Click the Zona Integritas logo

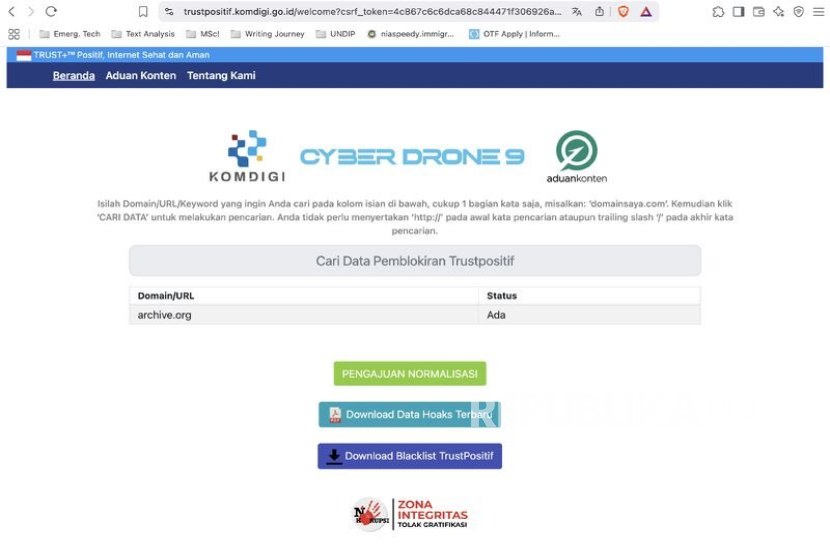(410, 514)
